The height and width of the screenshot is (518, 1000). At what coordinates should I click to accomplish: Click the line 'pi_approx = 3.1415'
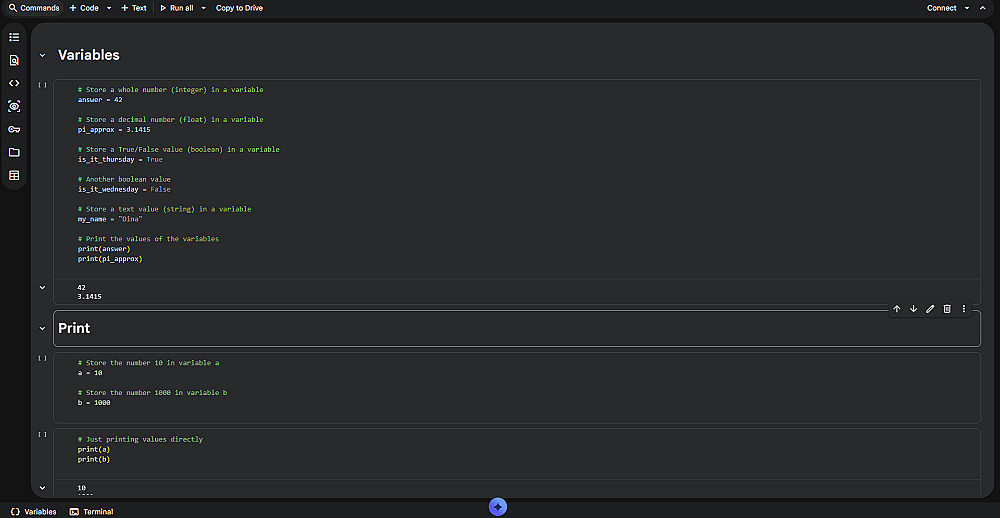(x=114, y=130)
